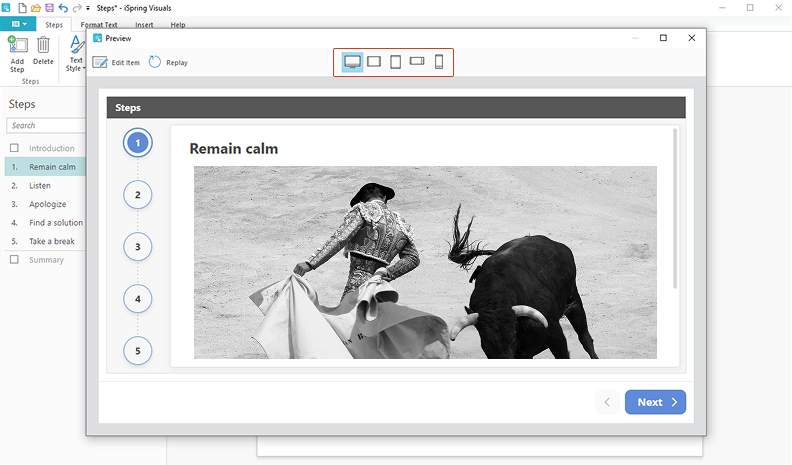Click the Save icon in title bar
This screenshot has width=792, height=465.
[49, 7]
